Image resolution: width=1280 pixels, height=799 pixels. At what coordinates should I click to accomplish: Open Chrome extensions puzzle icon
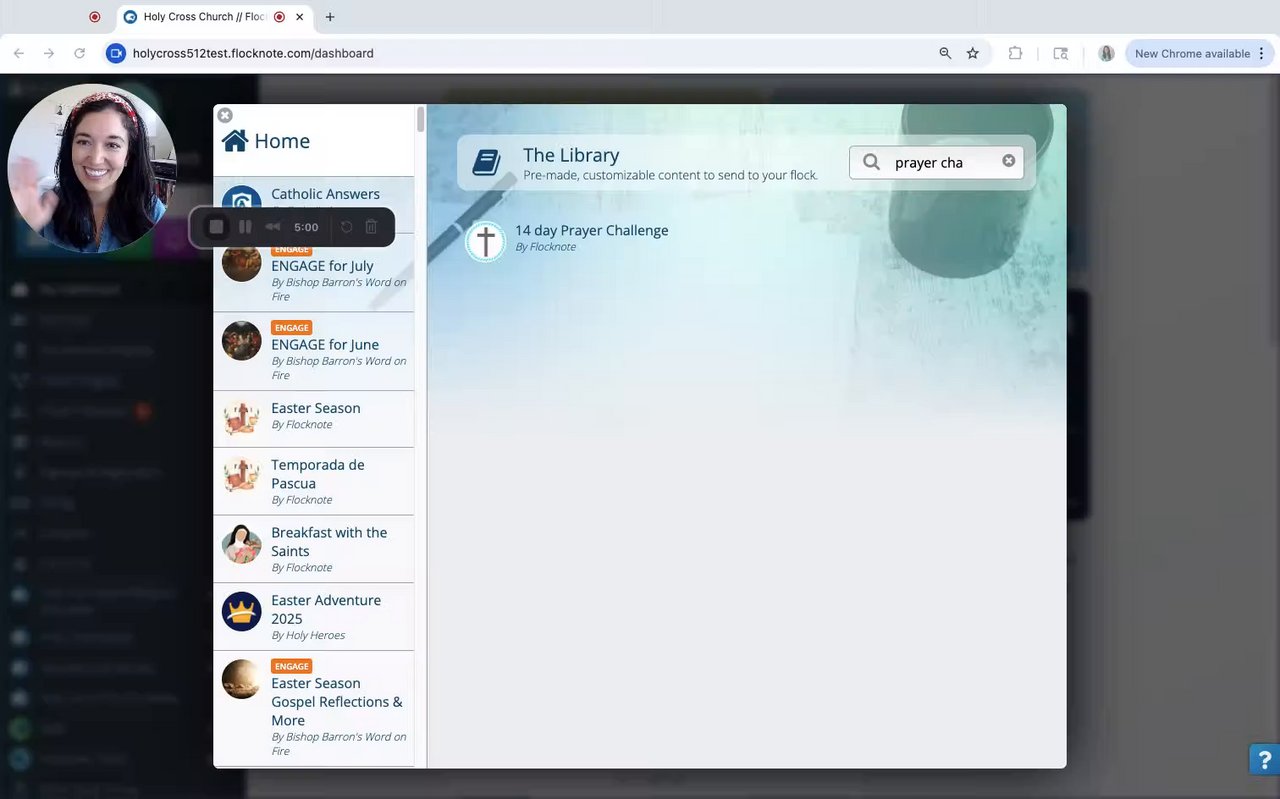[1015, 53]
